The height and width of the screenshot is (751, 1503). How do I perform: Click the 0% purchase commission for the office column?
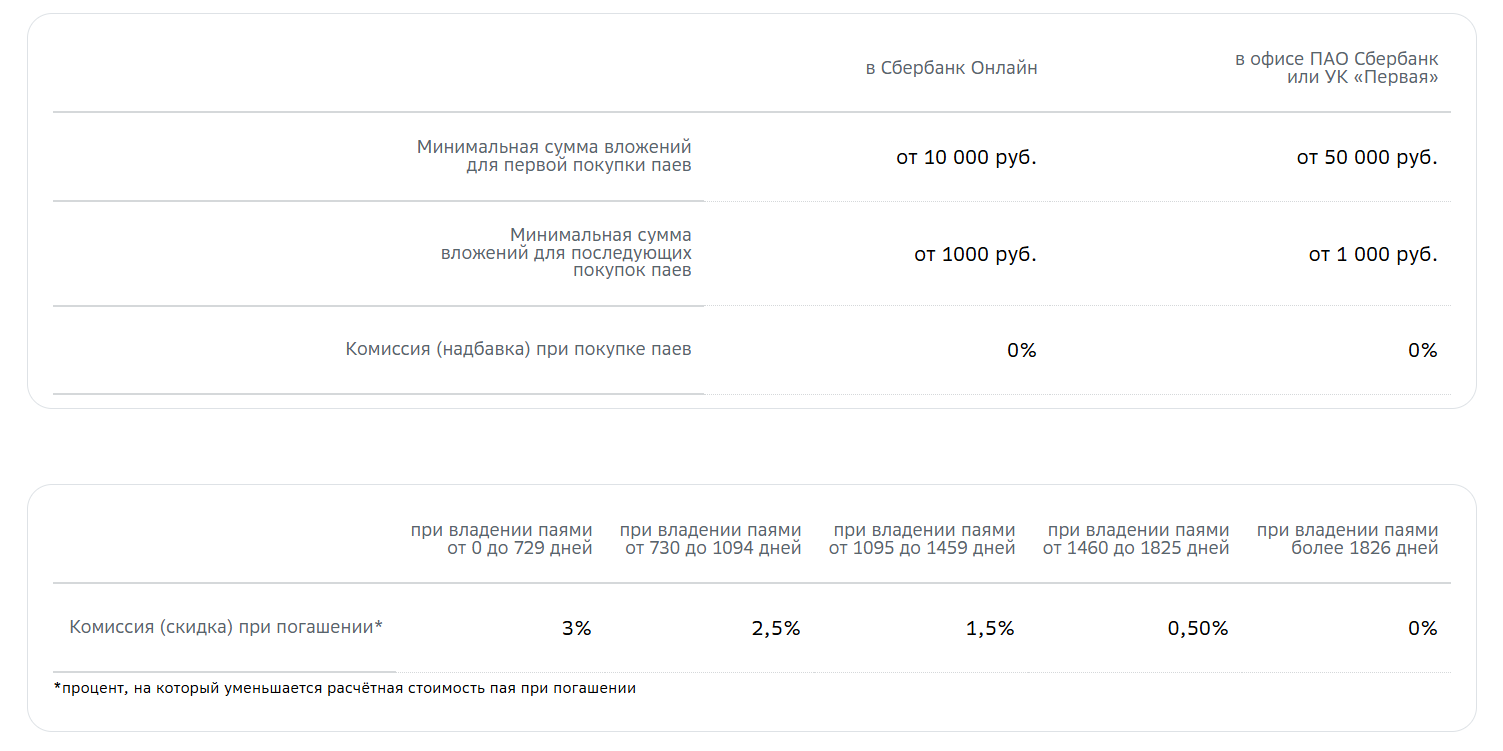1422,350
